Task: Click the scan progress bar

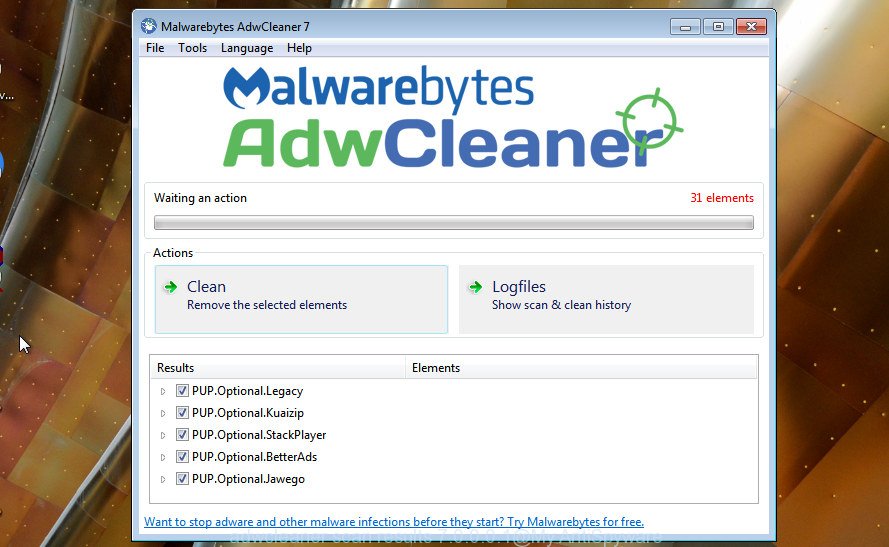Action: pos(454,223)
